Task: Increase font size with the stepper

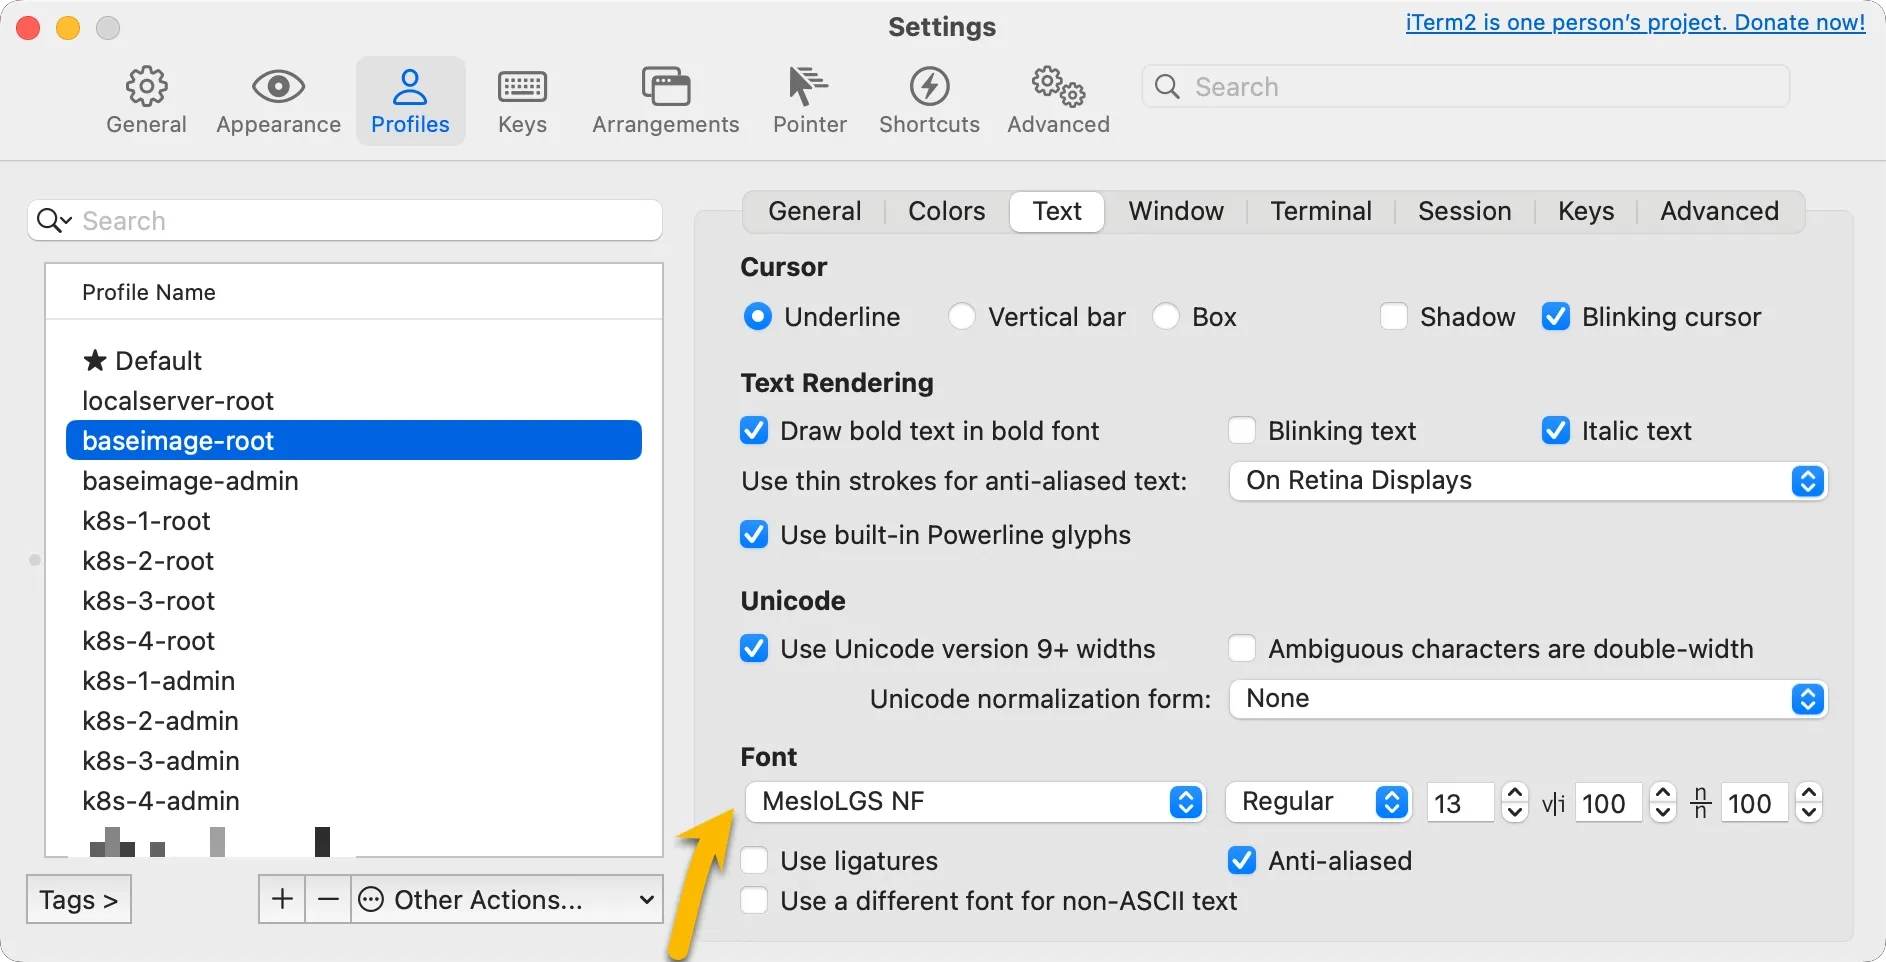Action: [x=1515, y=793]
